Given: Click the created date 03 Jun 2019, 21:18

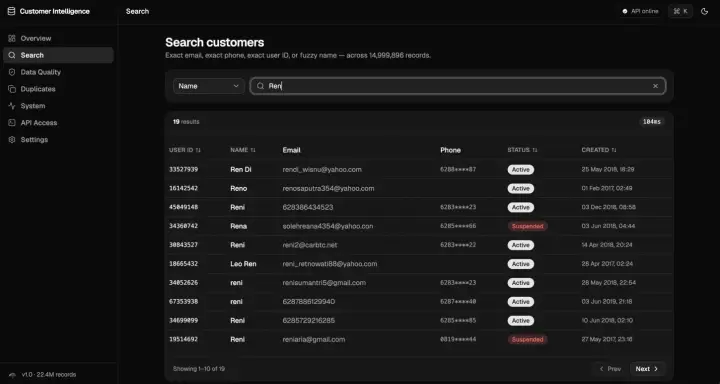Looking at the screenshot, I should [607, 302].
